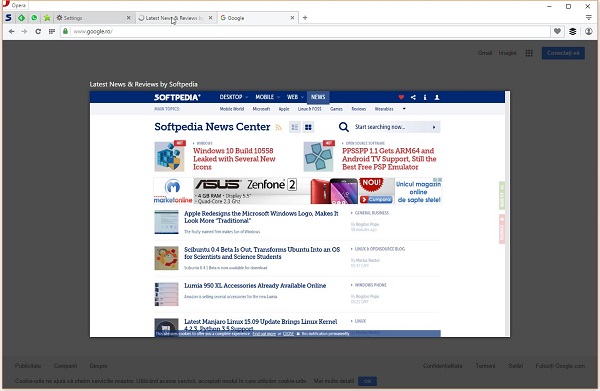Close the Settings tab
The width and height of the screenshot is (600, 391).
pyautogui.click(x=129, y=18)
